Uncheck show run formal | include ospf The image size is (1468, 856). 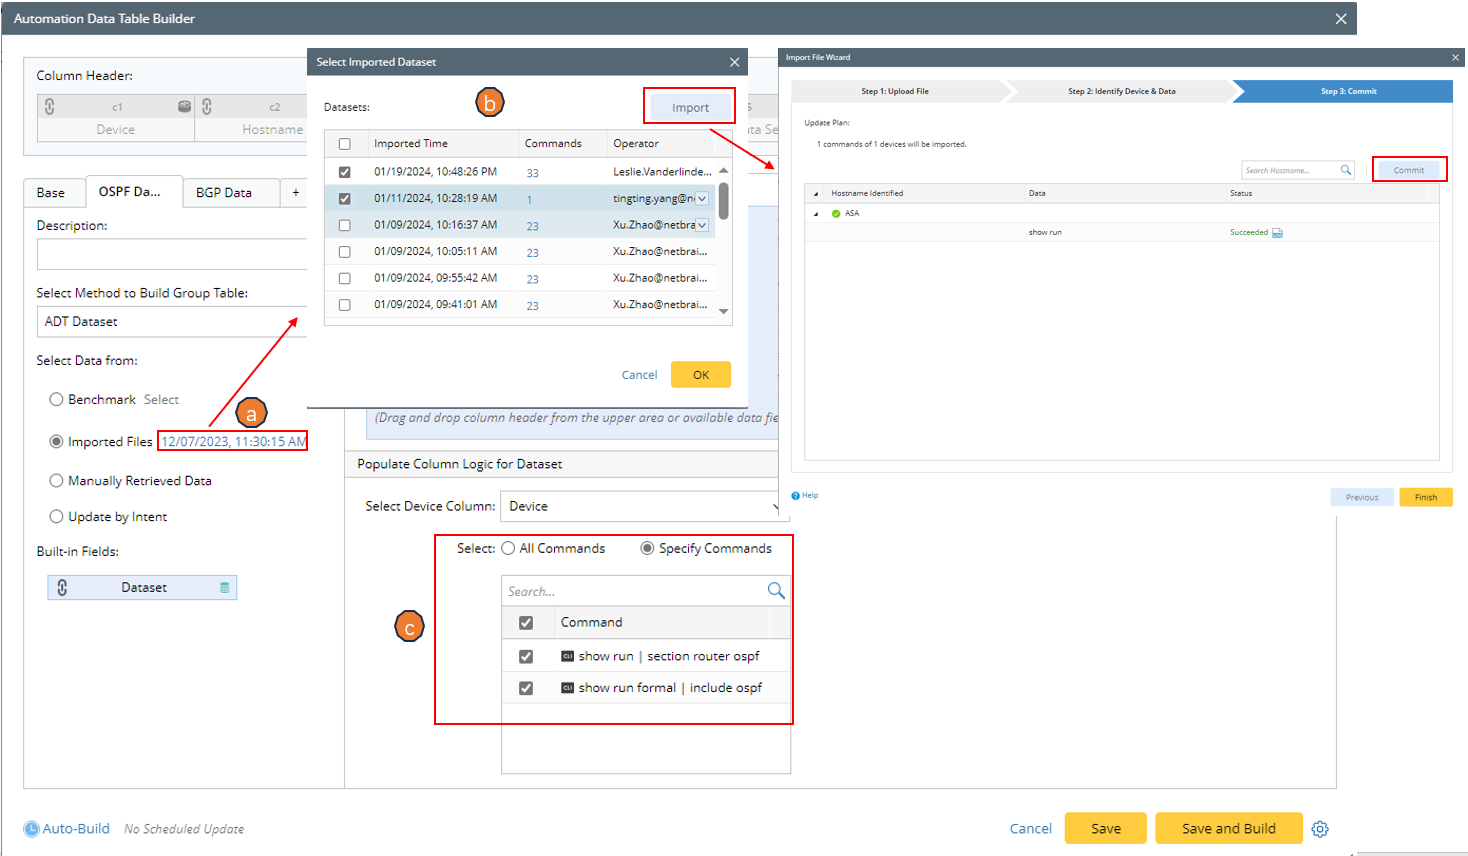click(x=526, y=688)
